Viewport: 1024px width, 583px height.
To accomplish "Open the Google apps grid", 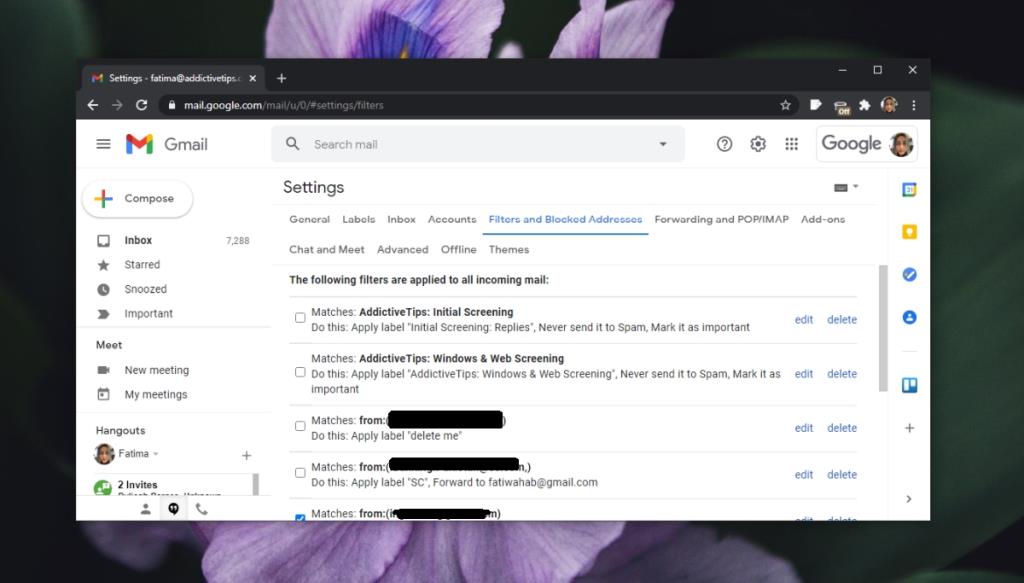I will [x=791, y=143].
